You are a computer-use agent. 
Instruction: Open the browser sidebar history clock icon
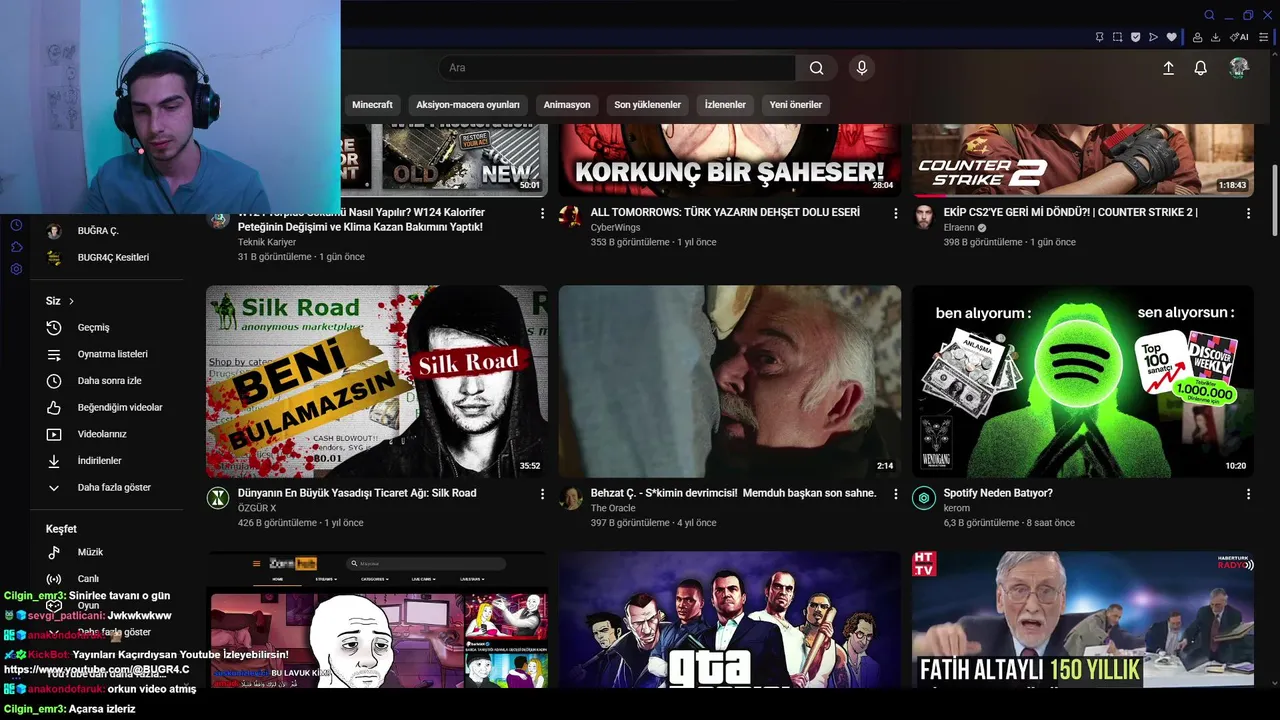[x=16, y=225]
